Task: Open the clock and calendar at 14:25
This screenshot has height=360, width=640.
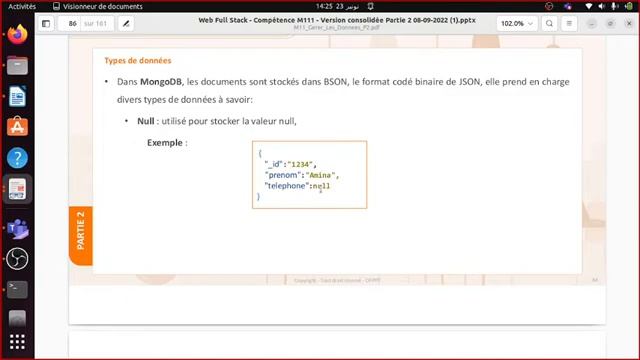Action: click(x=337, y=6)
